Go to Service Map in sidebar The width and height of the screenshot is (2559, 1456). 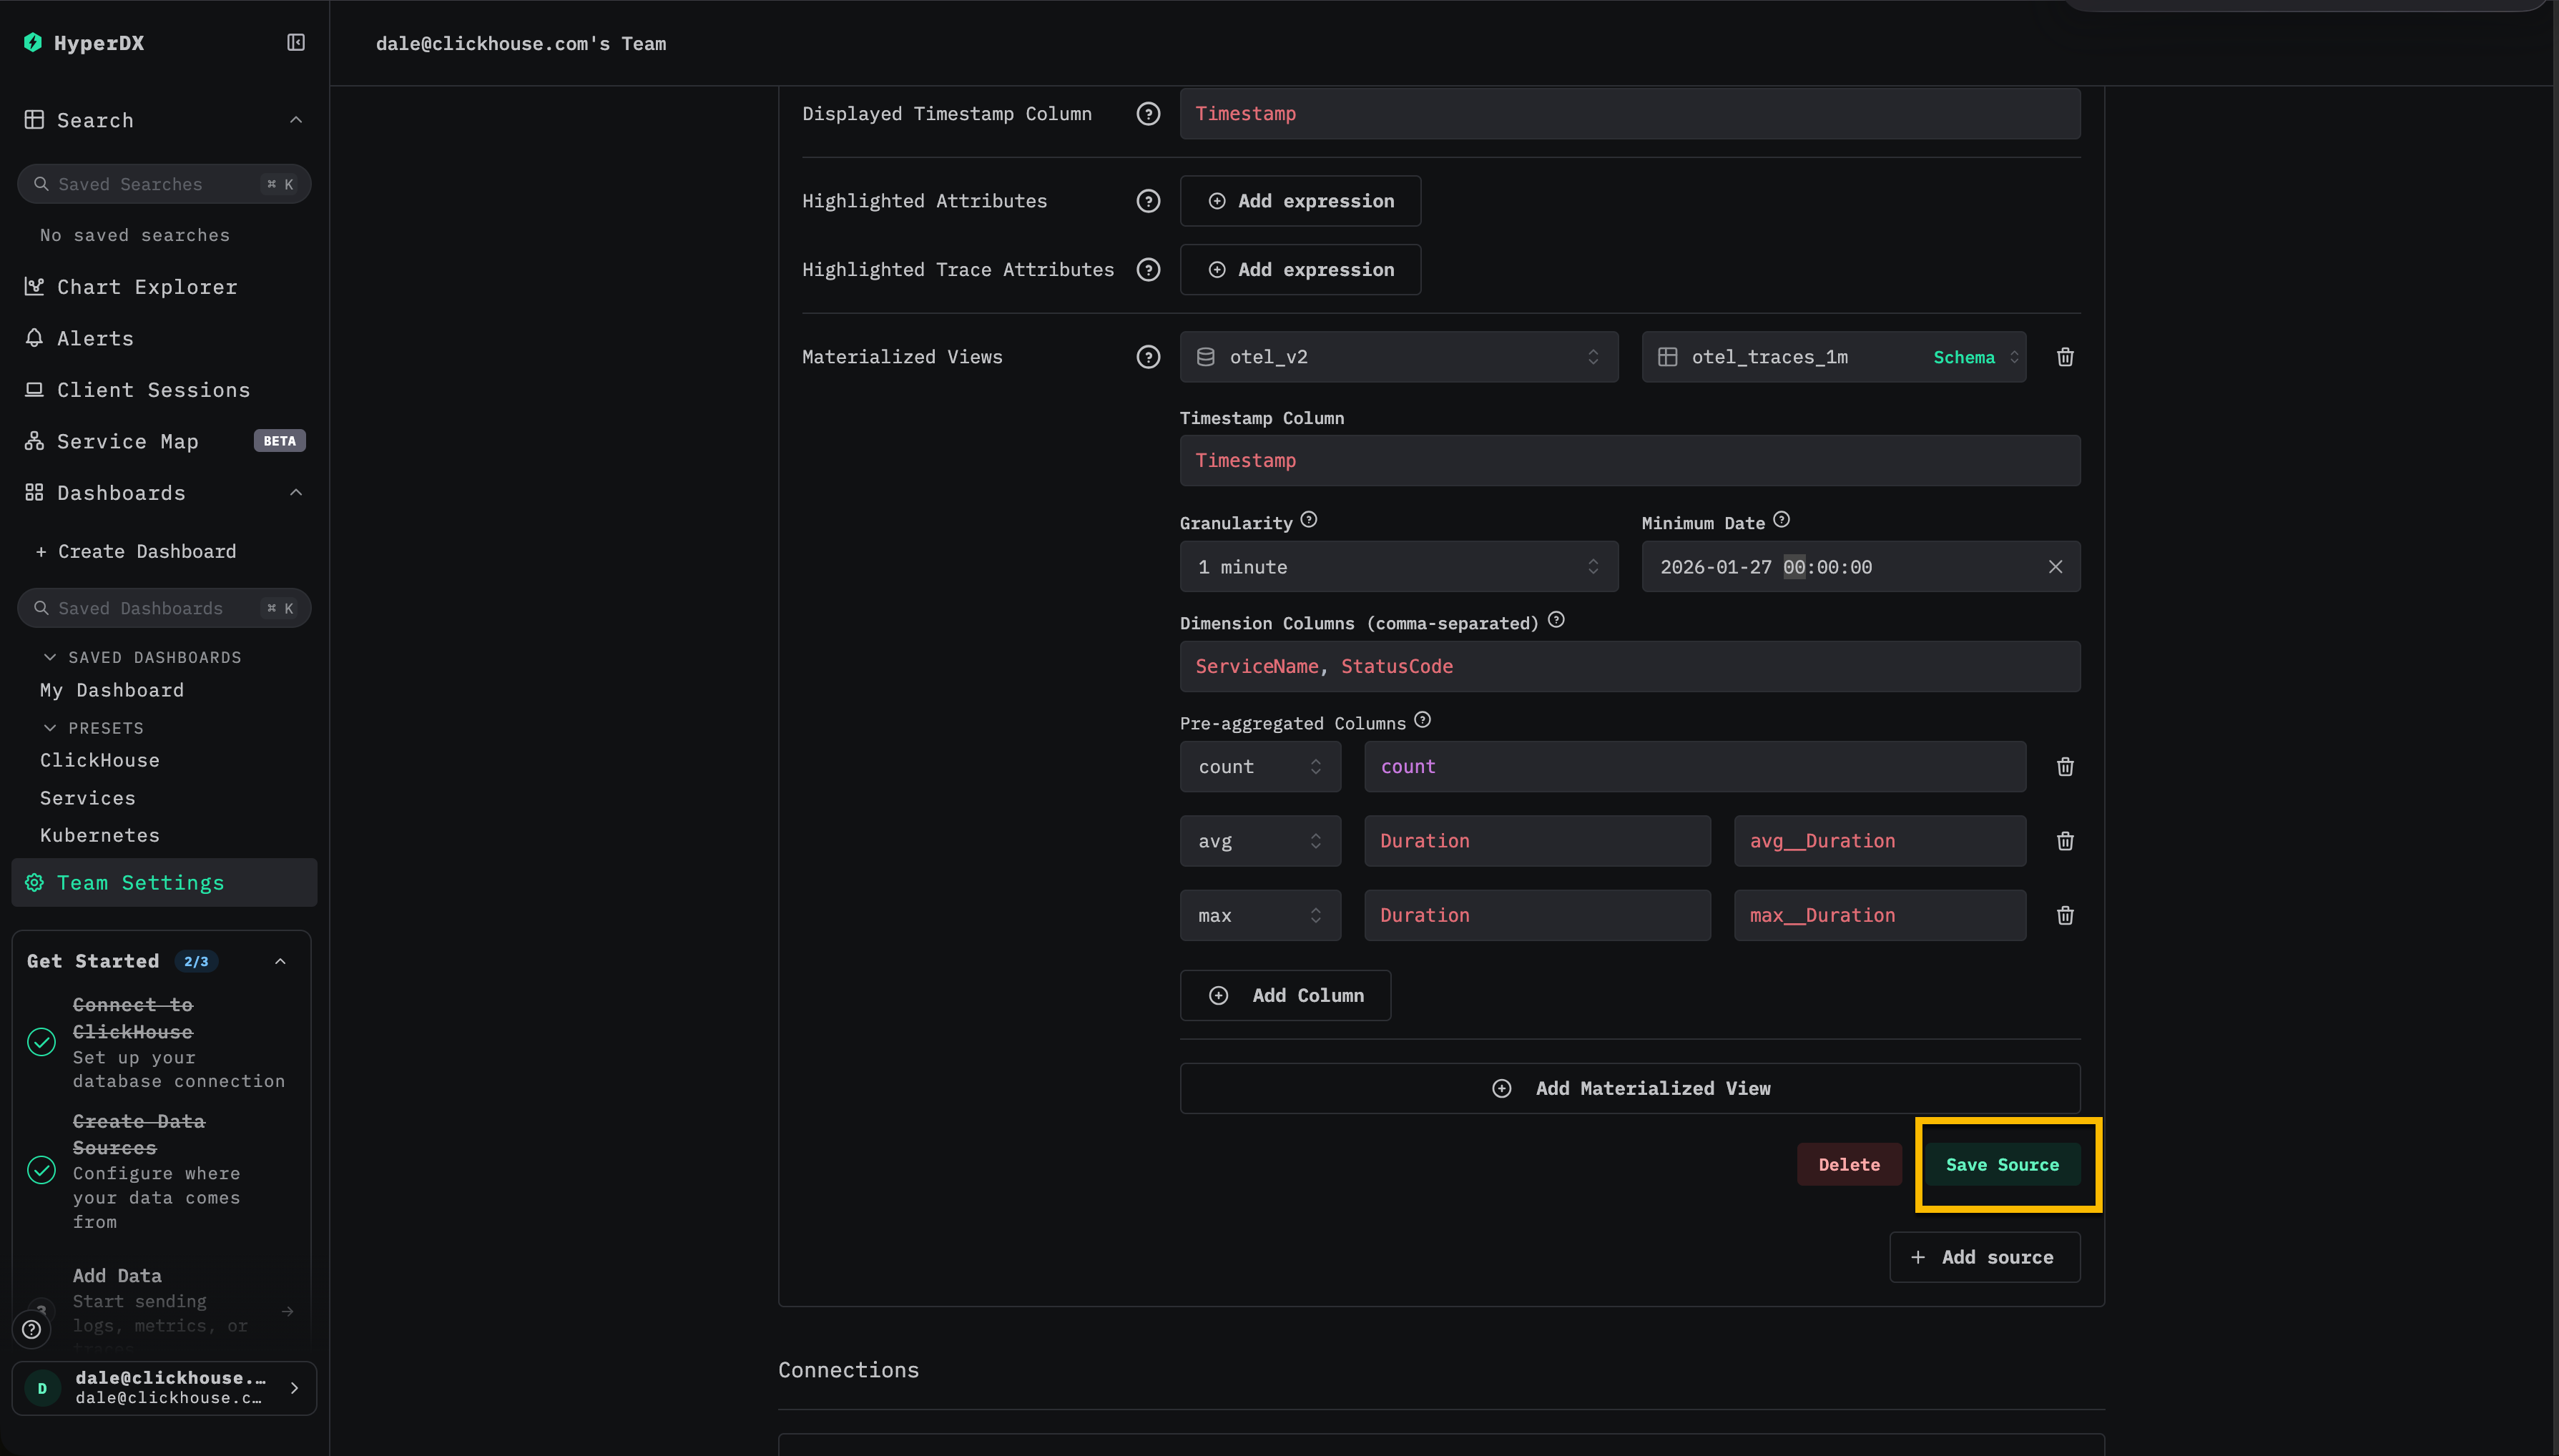coord(127,441)
